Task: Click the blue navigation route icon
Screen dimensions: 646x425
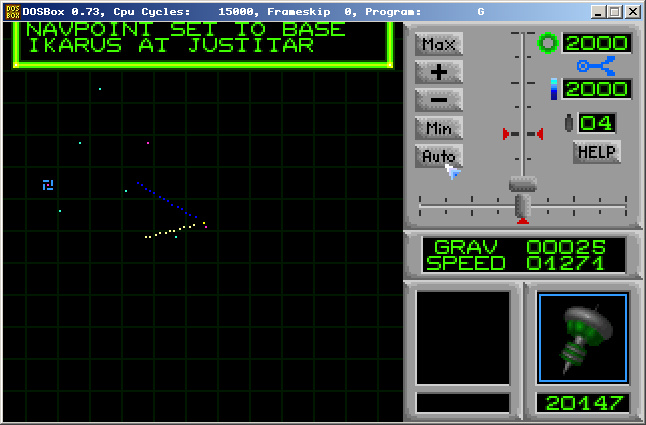Action: (596, 66)
